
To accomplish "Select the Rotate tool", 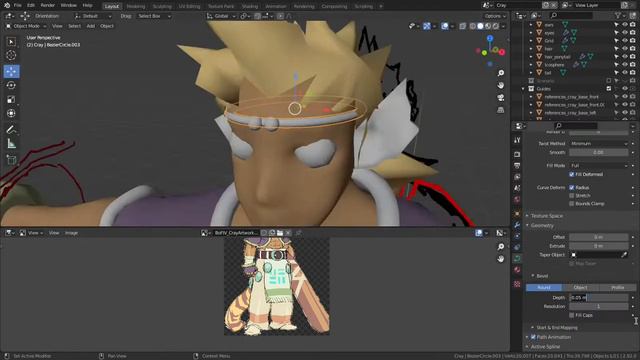I will (x=11, y=85).
